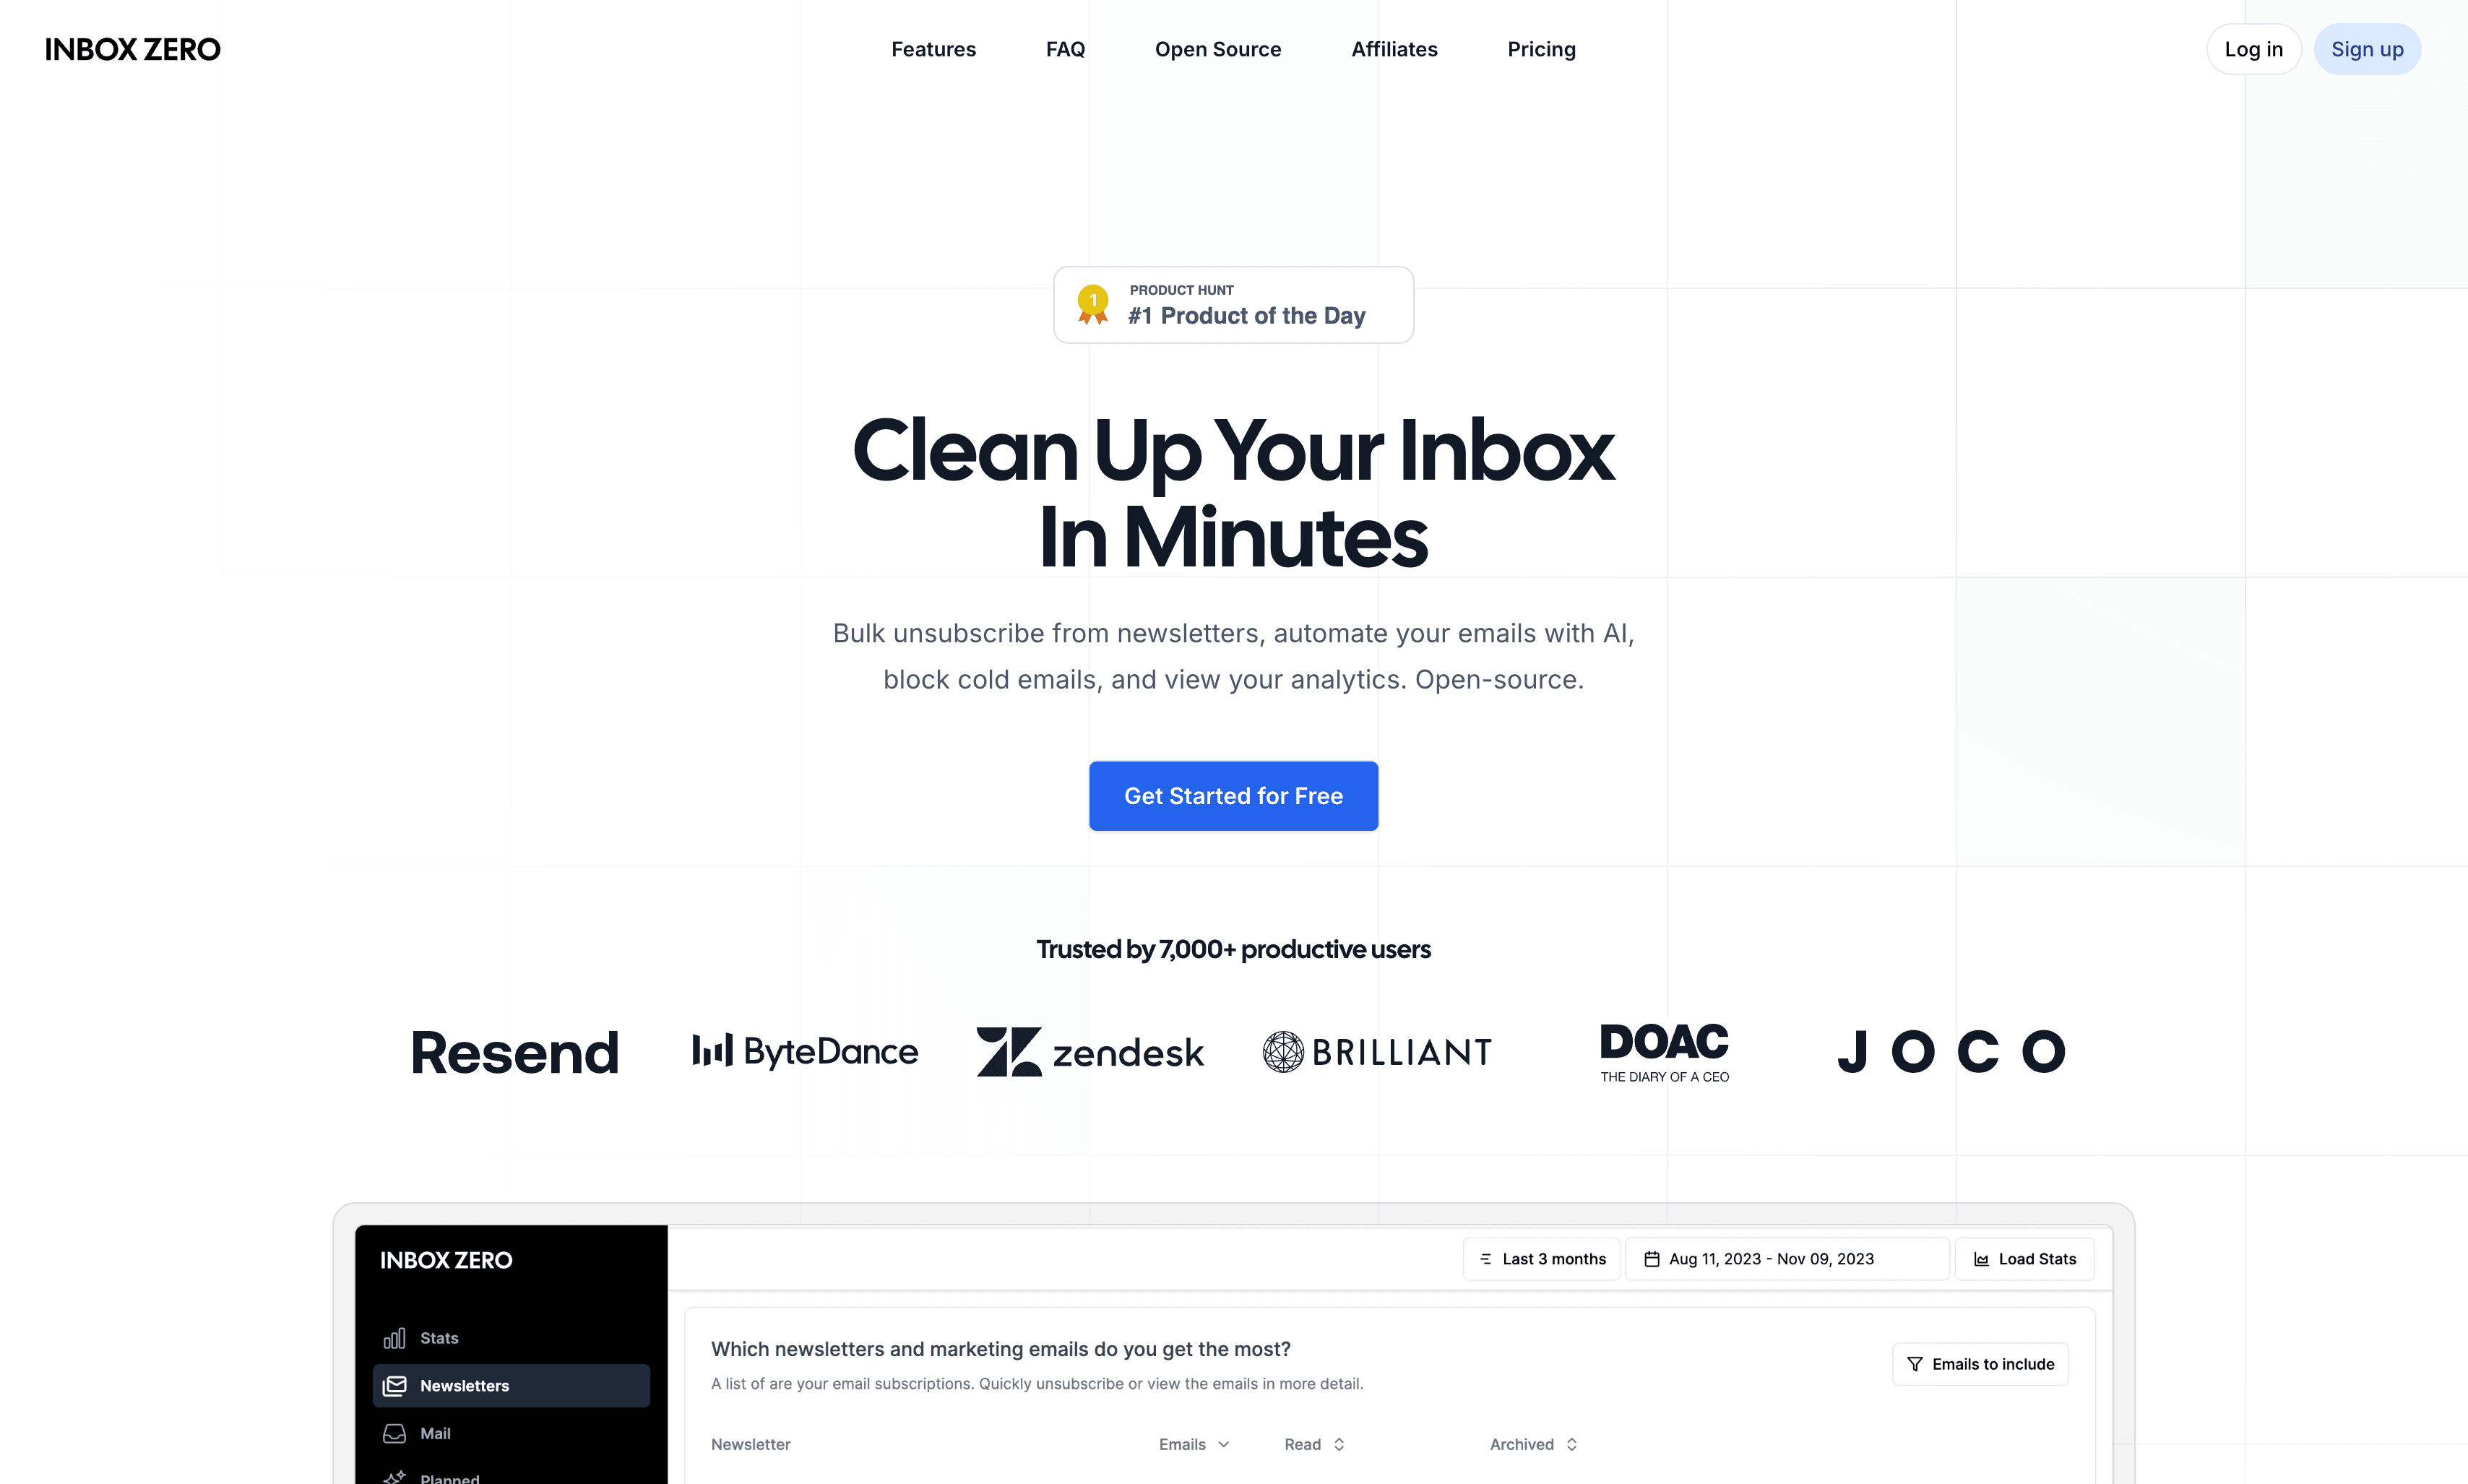Click the Log in link
The width and height of the screenshot is (2468, 1484).
pyautogui.click(x=2253, y=48)
